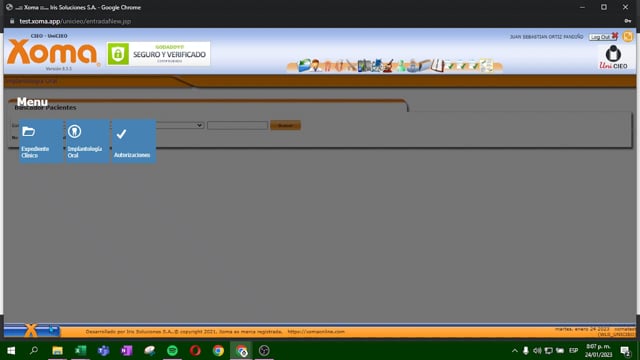
Task: Click the Menu heading text
Action: point(32,102)
